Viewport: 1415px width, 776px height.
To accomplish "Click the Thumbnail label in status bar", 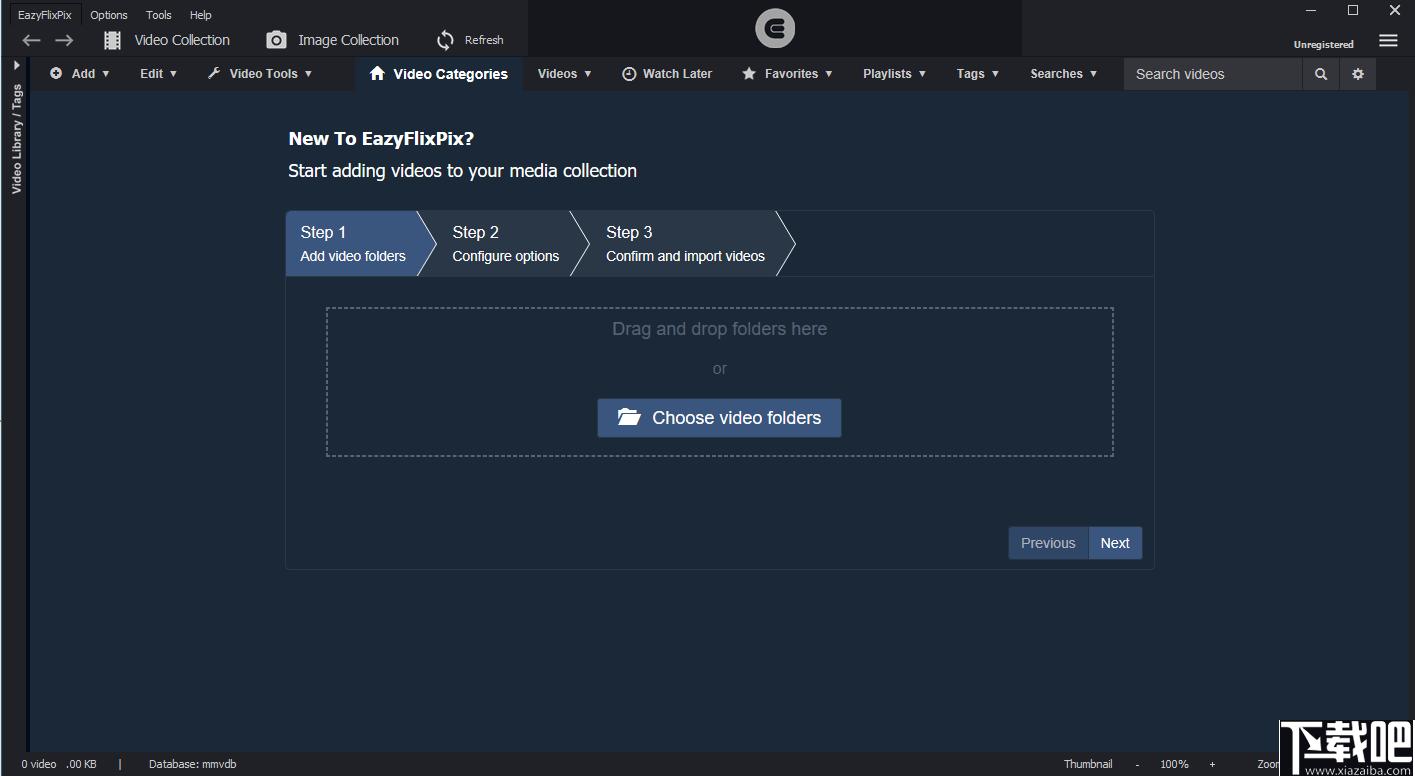I will point(1088,764).
